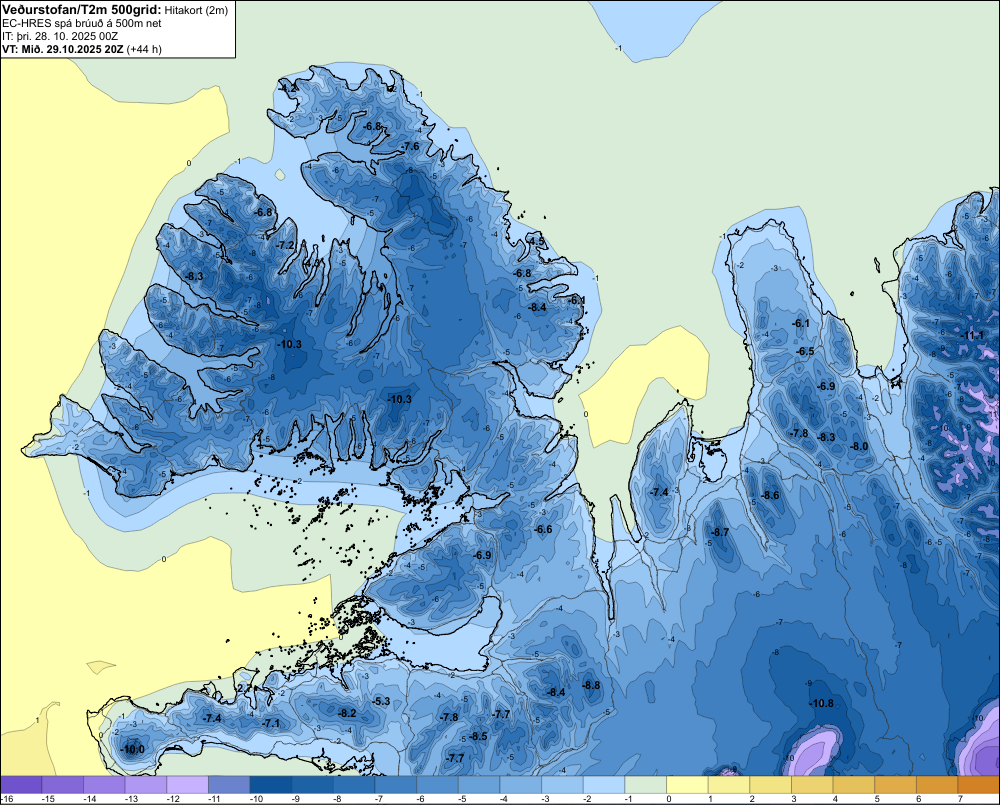Click the pale green swatch between -1 and 0

[x=645, y=785]
